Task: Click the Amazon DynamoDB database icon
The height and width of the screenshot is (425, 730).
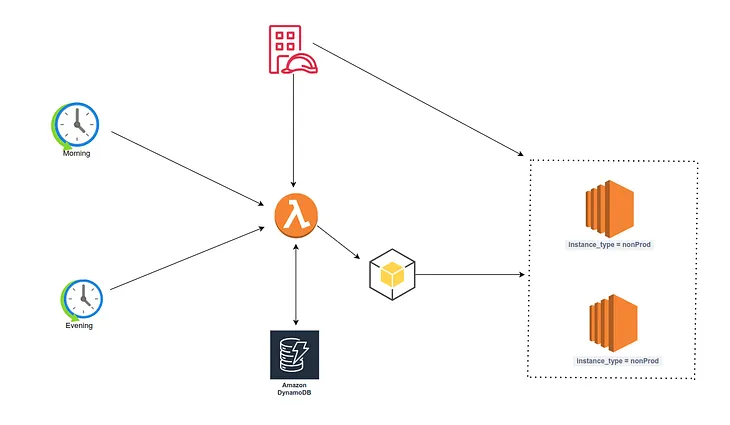Action: (295, 355)
